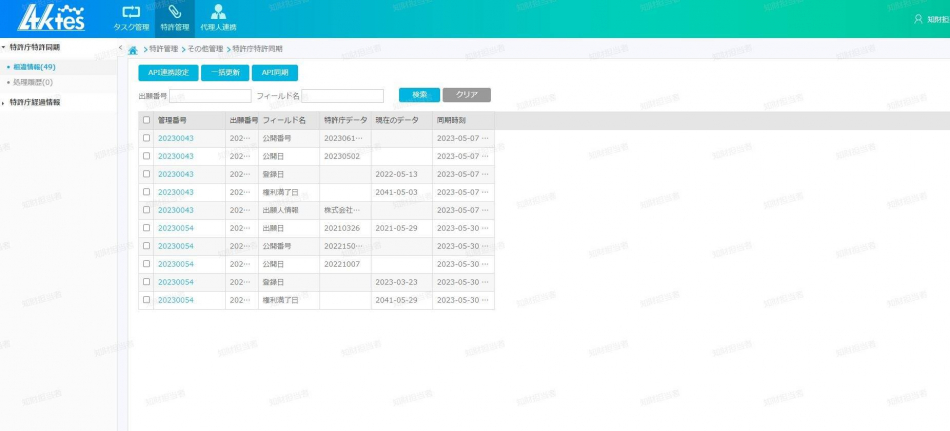Click the 出願番号 input field
The image size is (950, 431).
210,96
